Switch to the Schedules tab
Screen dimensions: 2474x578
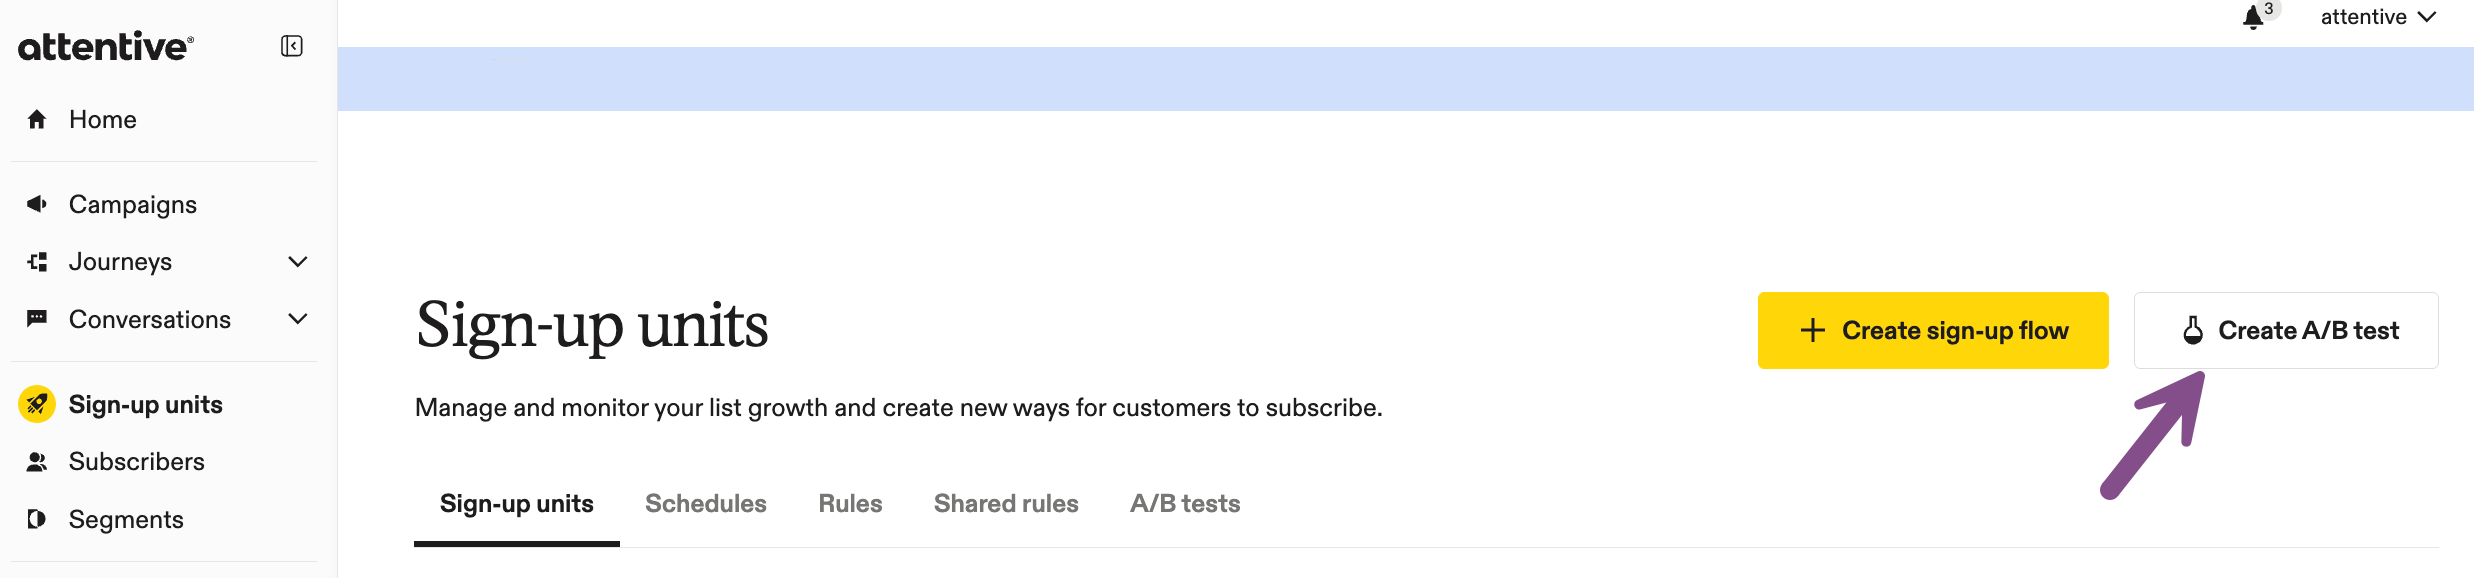point(706,504)
